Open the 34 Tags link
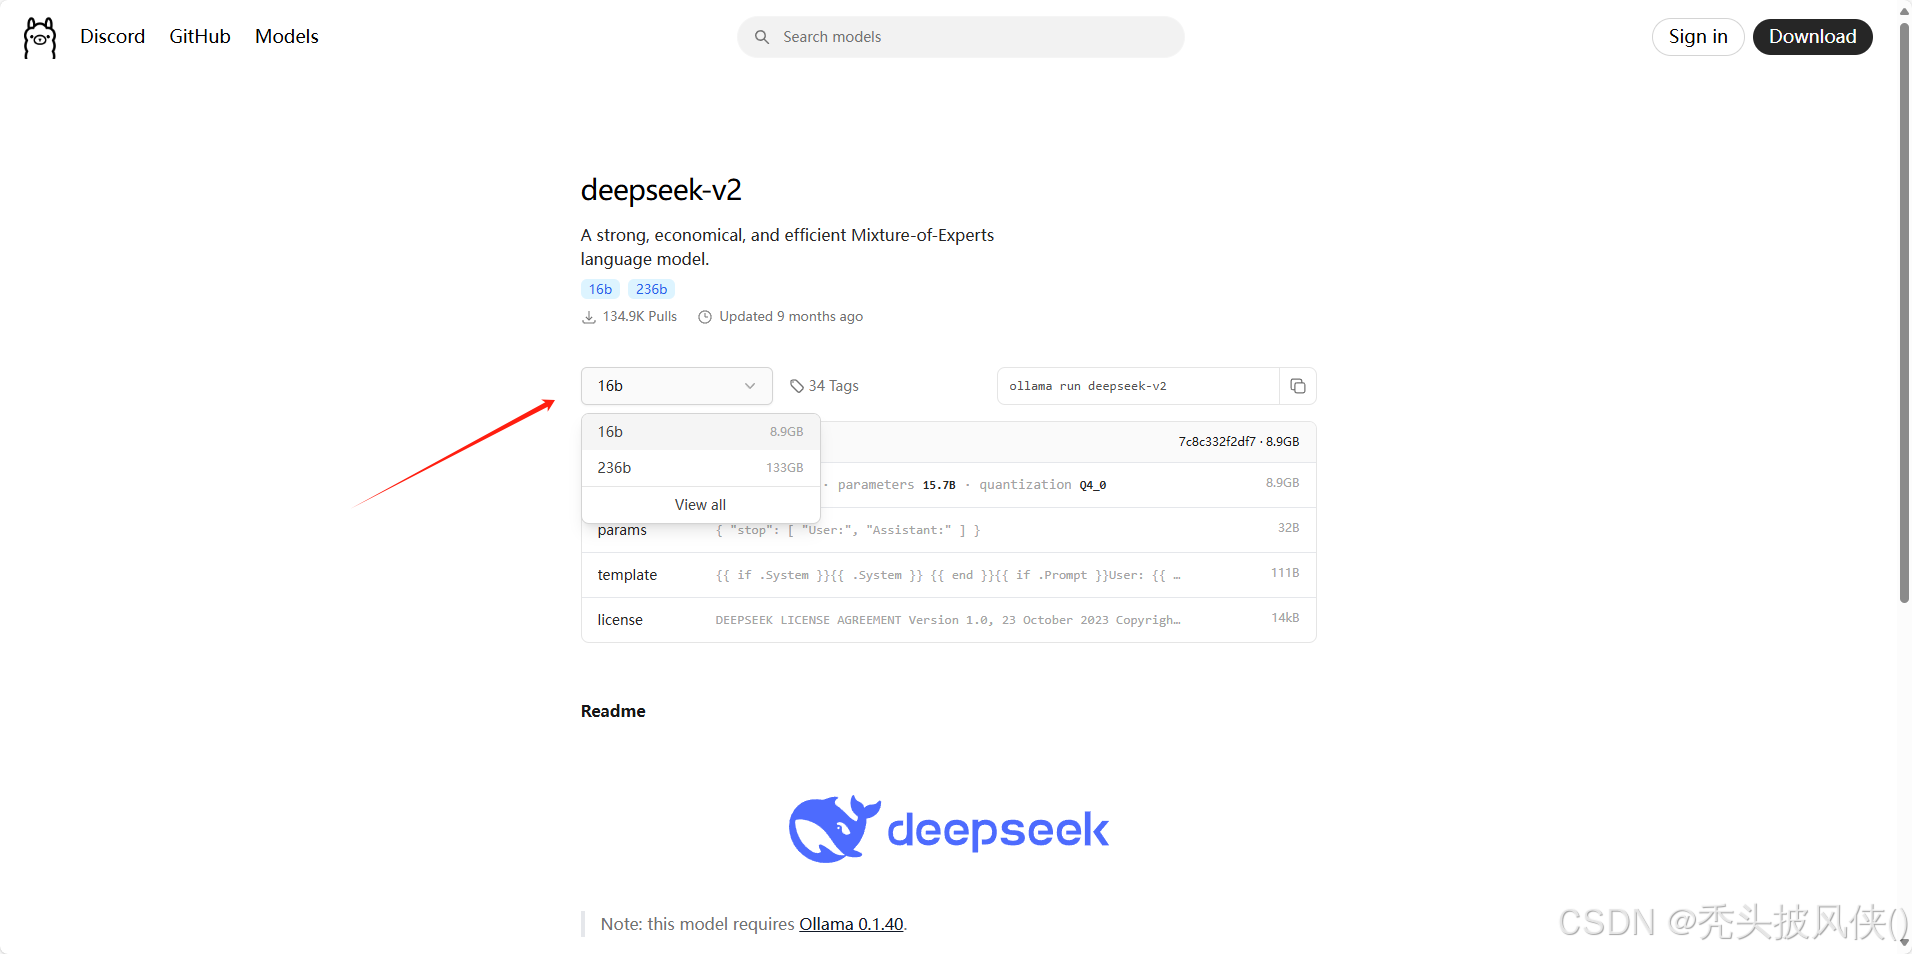Viewport: 1912px width, 954px height. tap(823, 386)
